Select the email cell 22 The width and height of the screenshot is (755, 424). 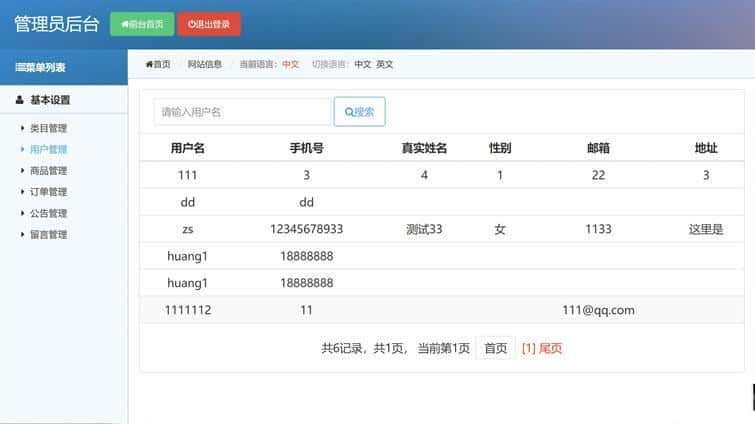click(x=598, y=175)
